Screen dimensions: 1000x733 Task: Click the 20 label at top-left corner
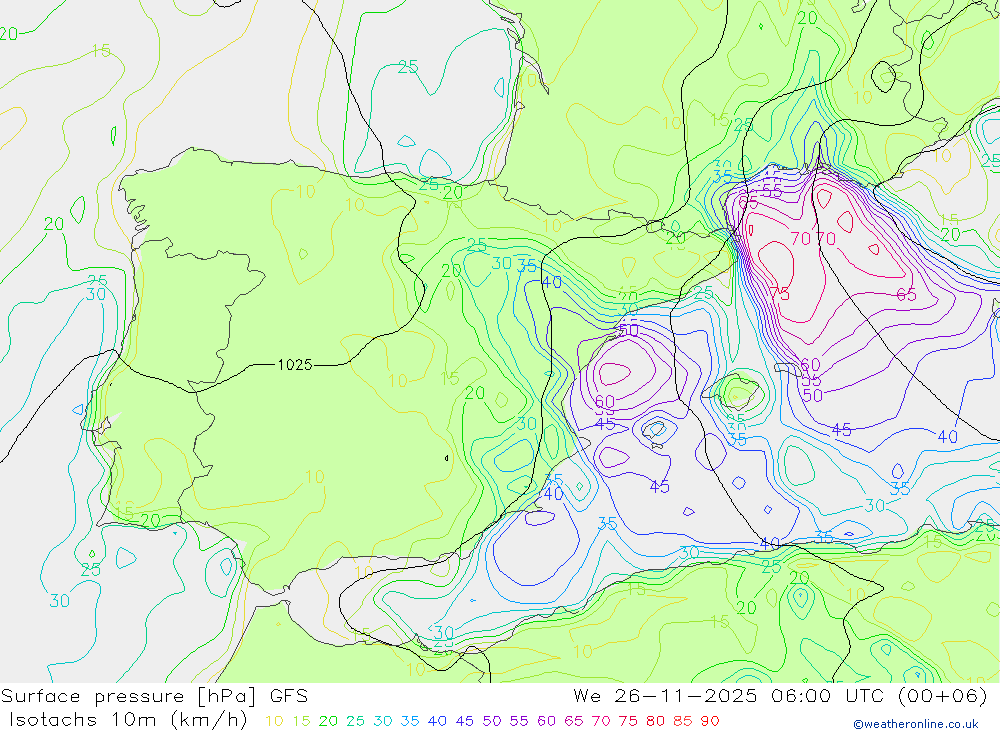[9, 34]
